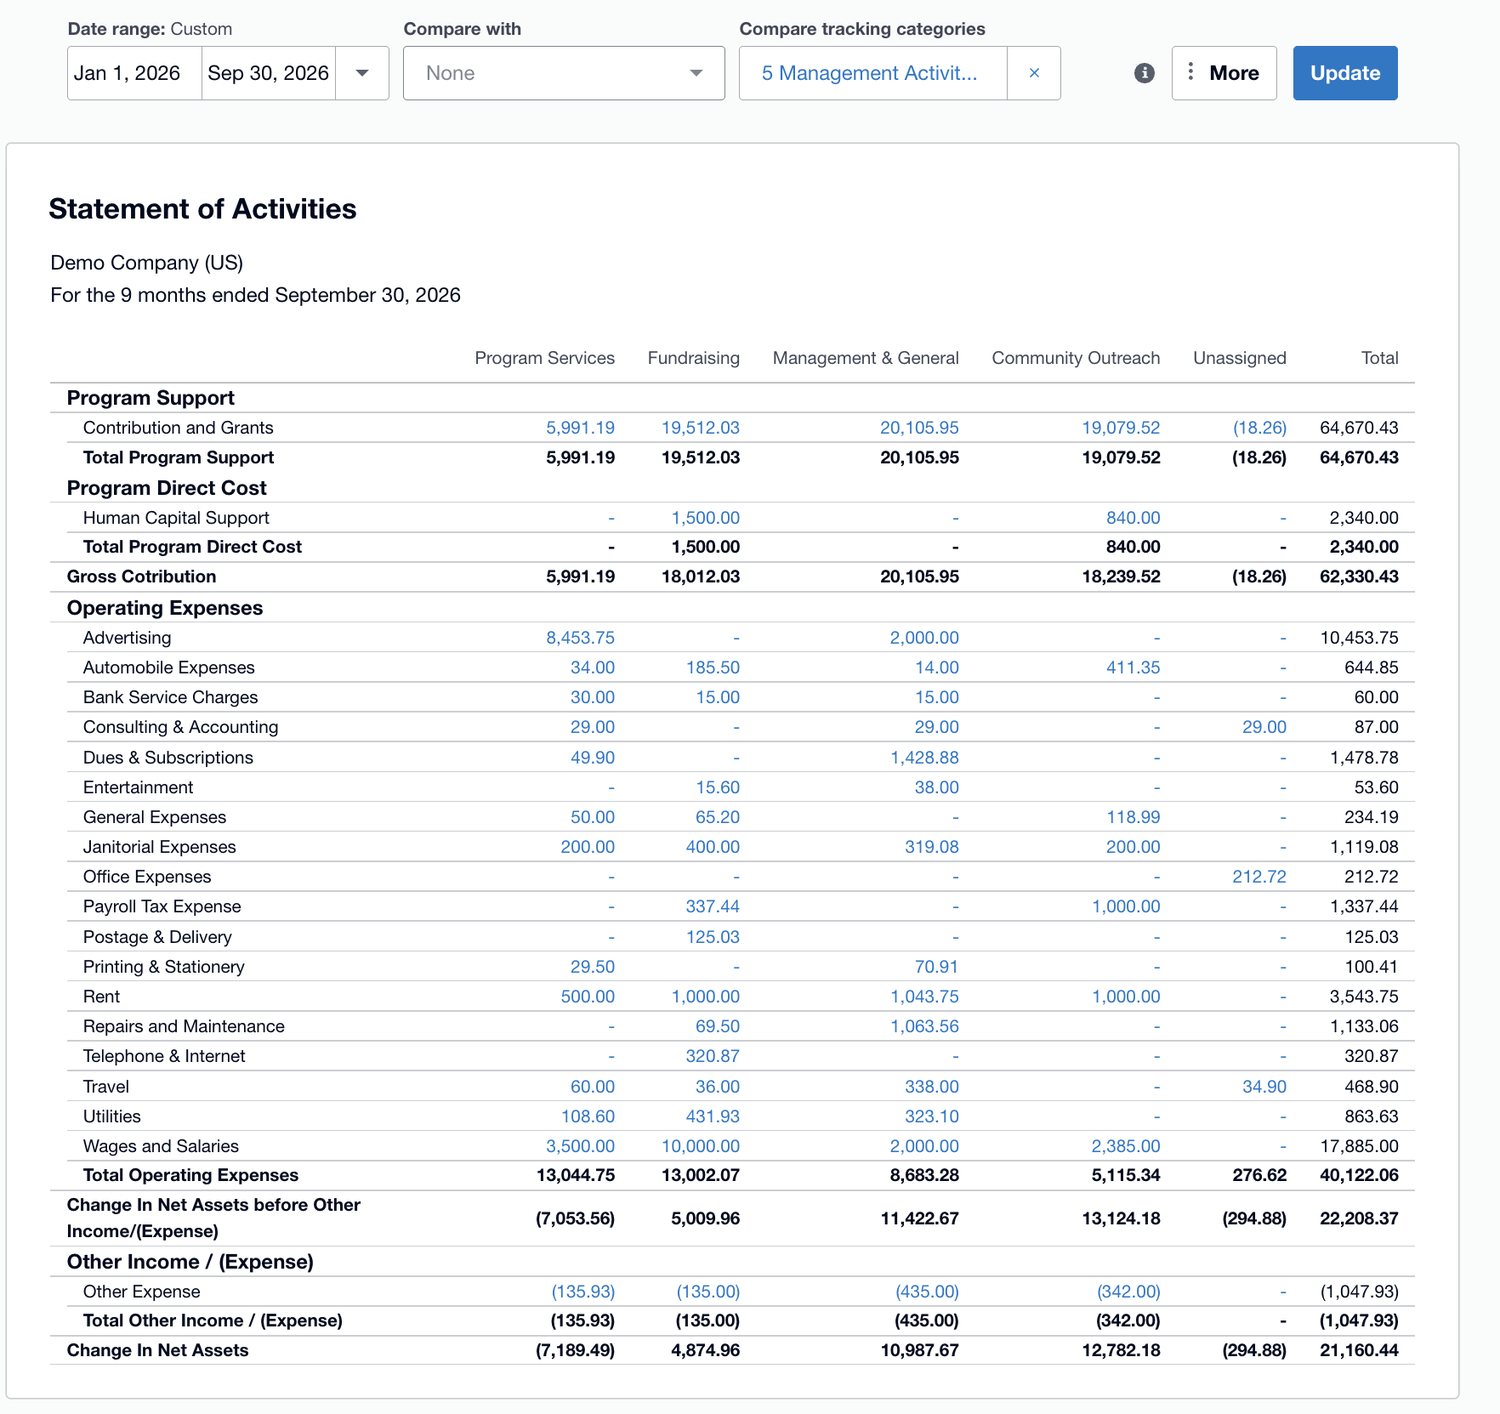Open Program Services Advertising 8,453.75
Viewport: 1500px width, 1414px height.
(x=580, y=638)
